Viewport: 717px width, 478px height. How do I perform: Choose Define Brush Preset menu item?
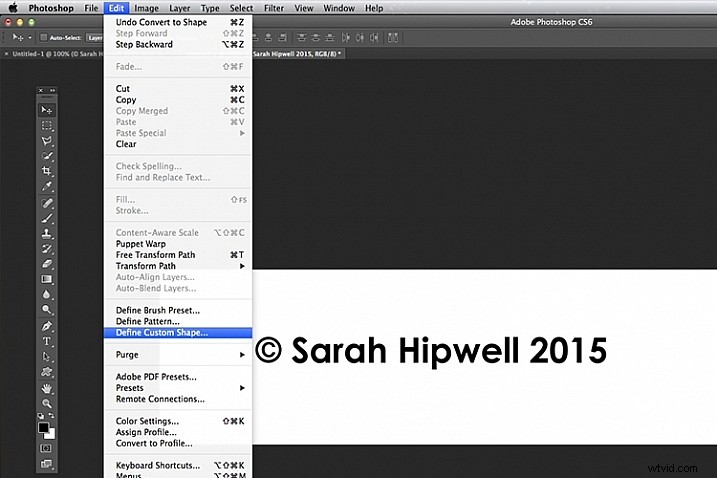pyautogui.click(x=178, y=310)
